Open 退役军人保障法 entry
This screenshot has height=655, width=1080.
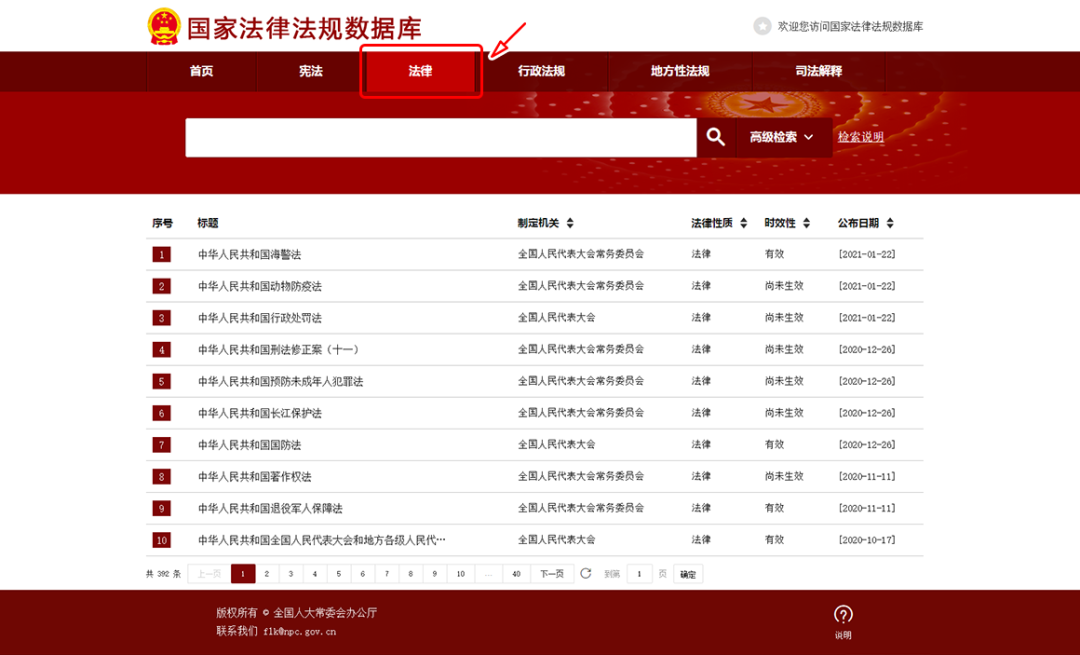[x=270, y=508]
